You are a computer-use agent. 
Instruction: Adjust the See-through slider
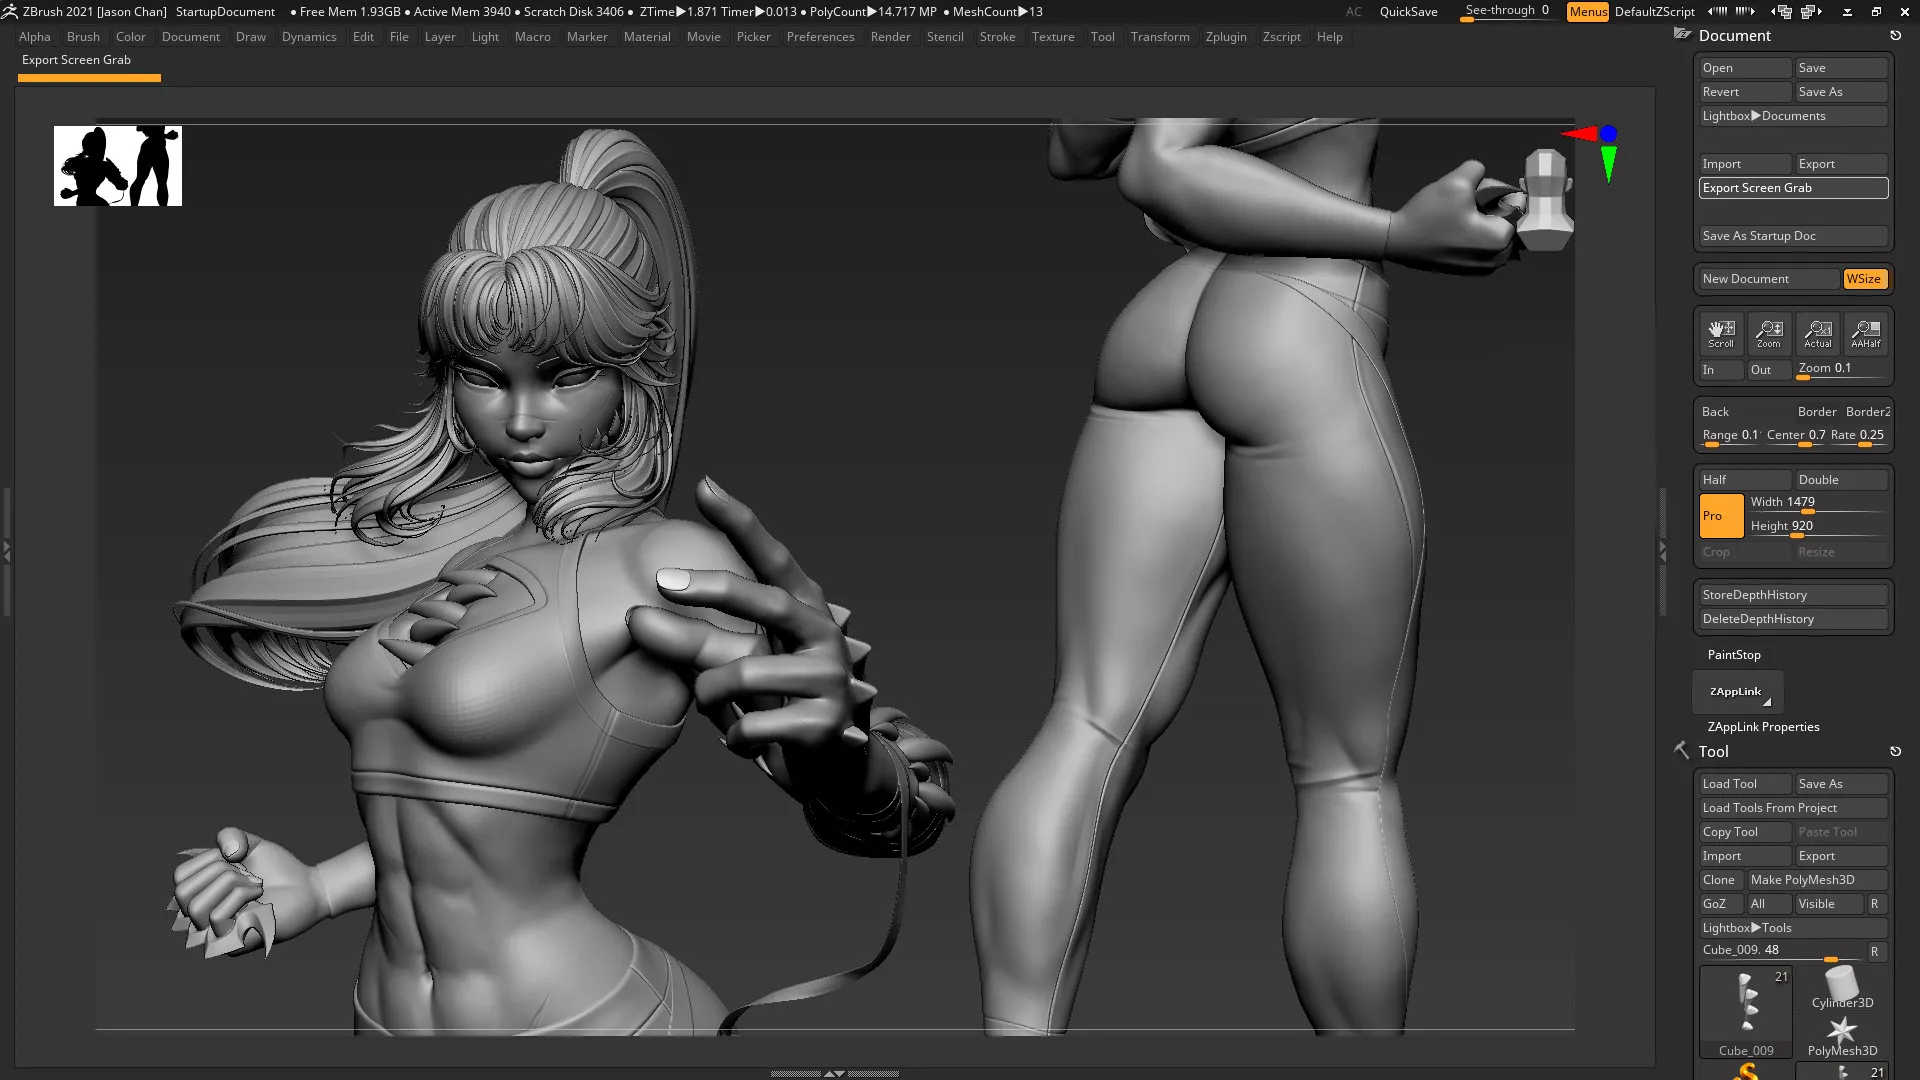(1506, 12)
